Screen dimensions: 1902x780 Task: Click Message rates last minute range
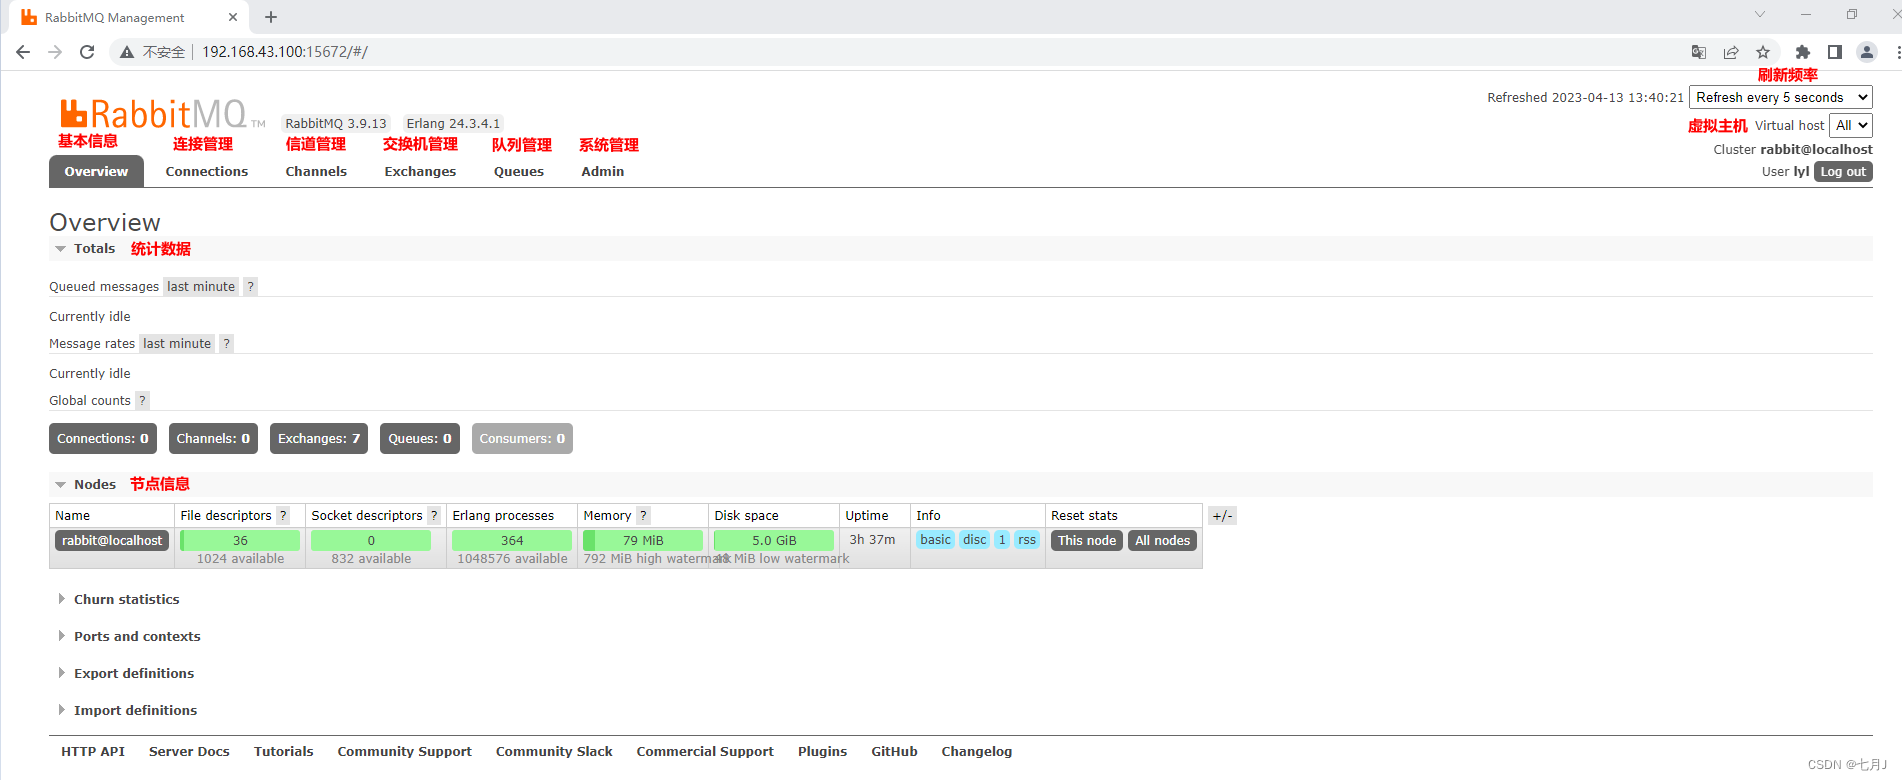coord(177,343)
